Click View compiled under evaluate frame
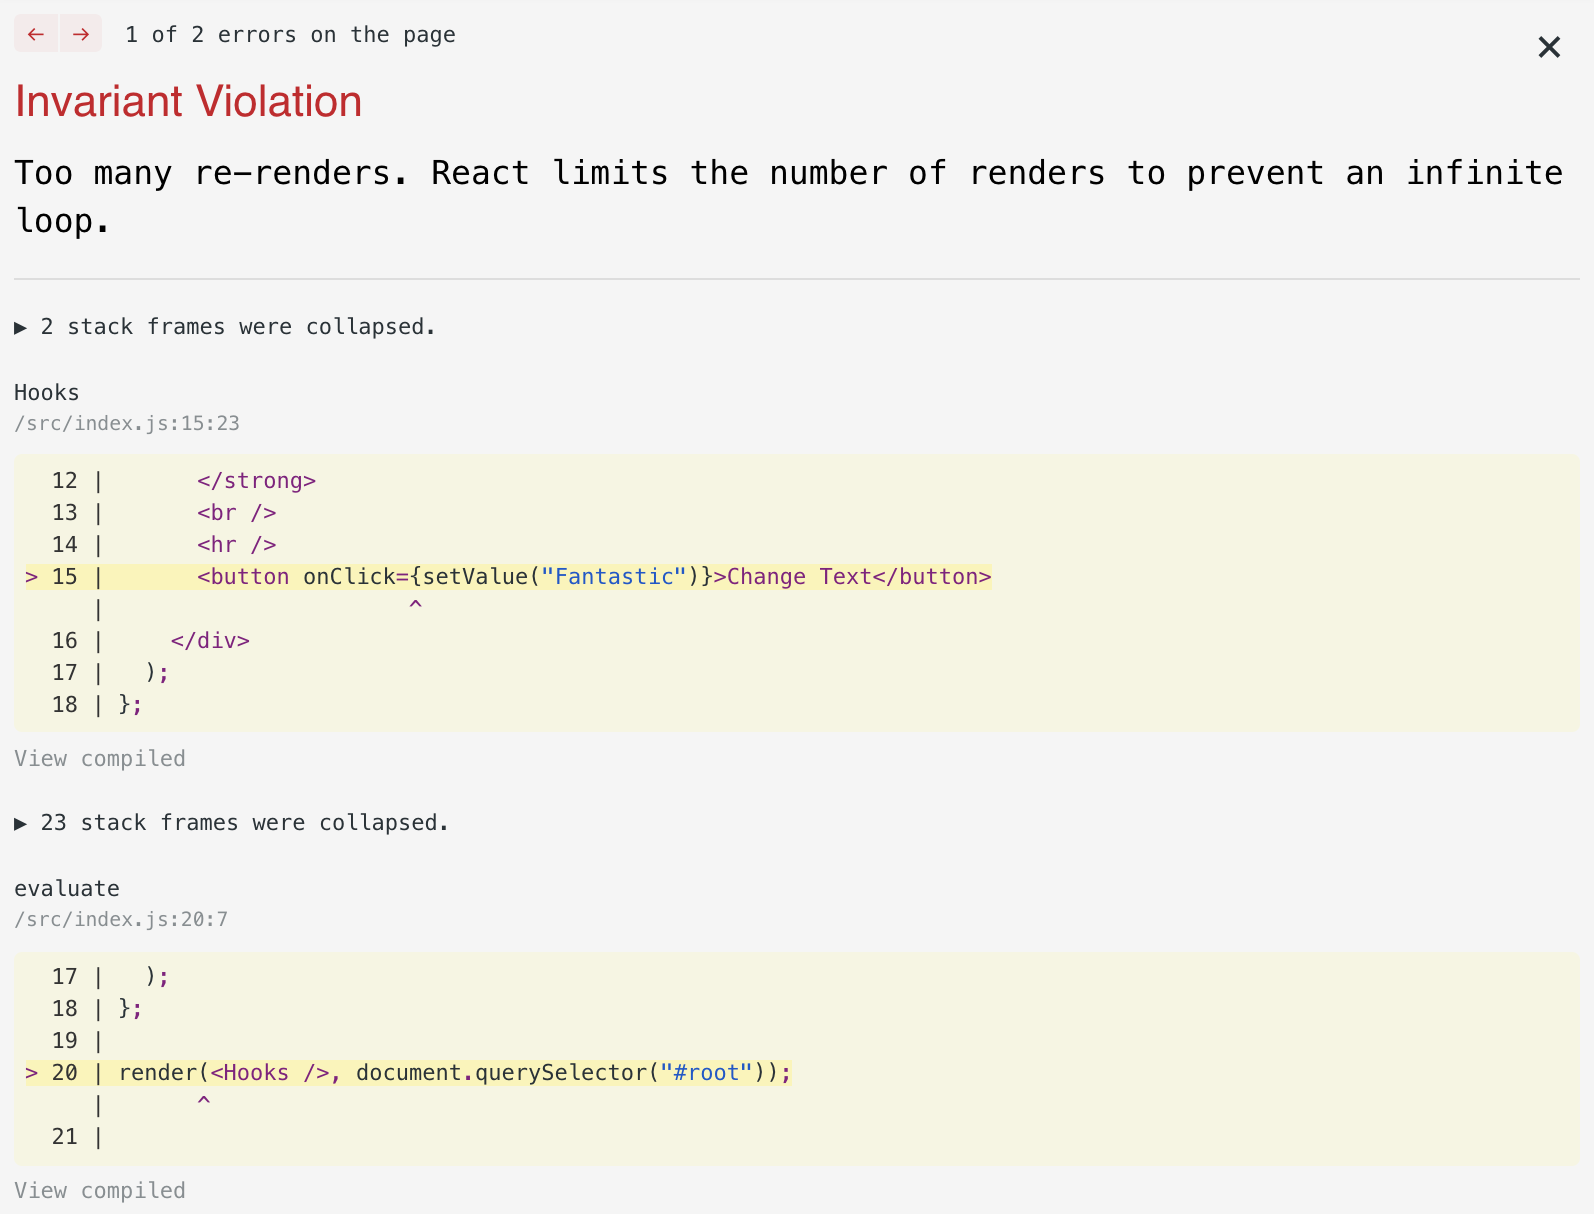 pyautogui.click(x=100, y=1190)
